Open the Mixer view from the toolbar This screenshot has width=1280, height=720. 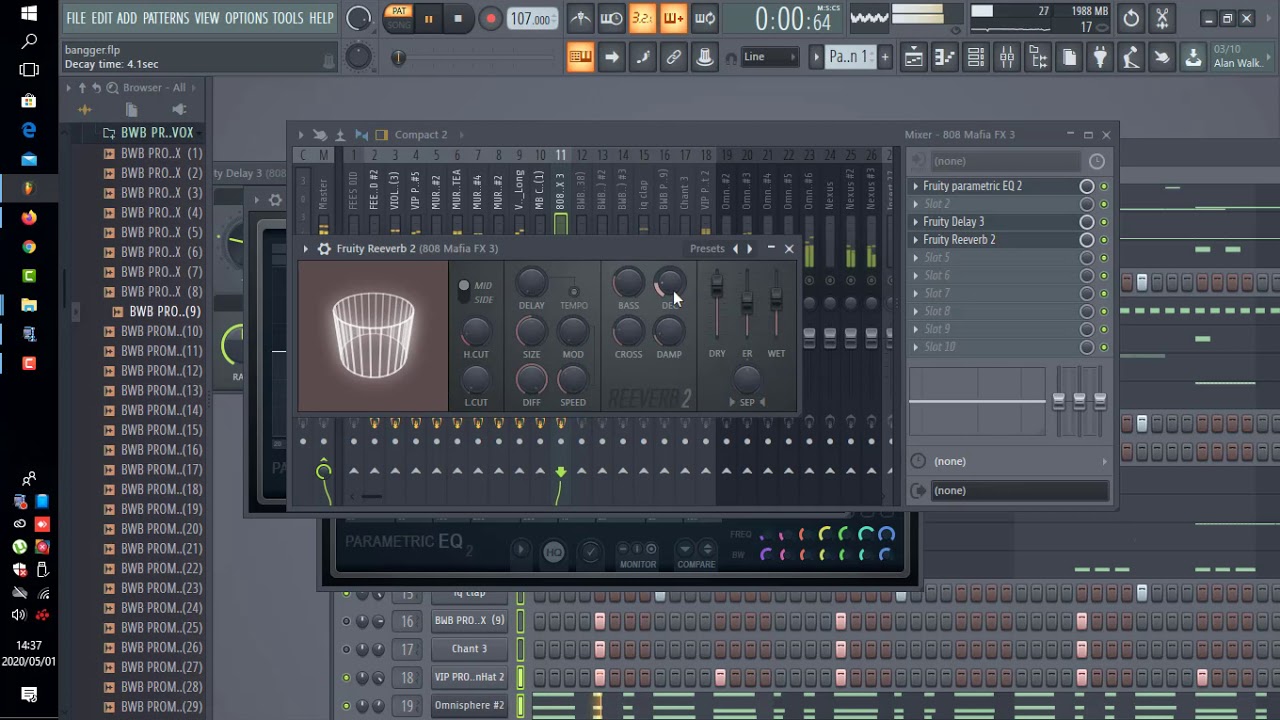point(1007,58)
